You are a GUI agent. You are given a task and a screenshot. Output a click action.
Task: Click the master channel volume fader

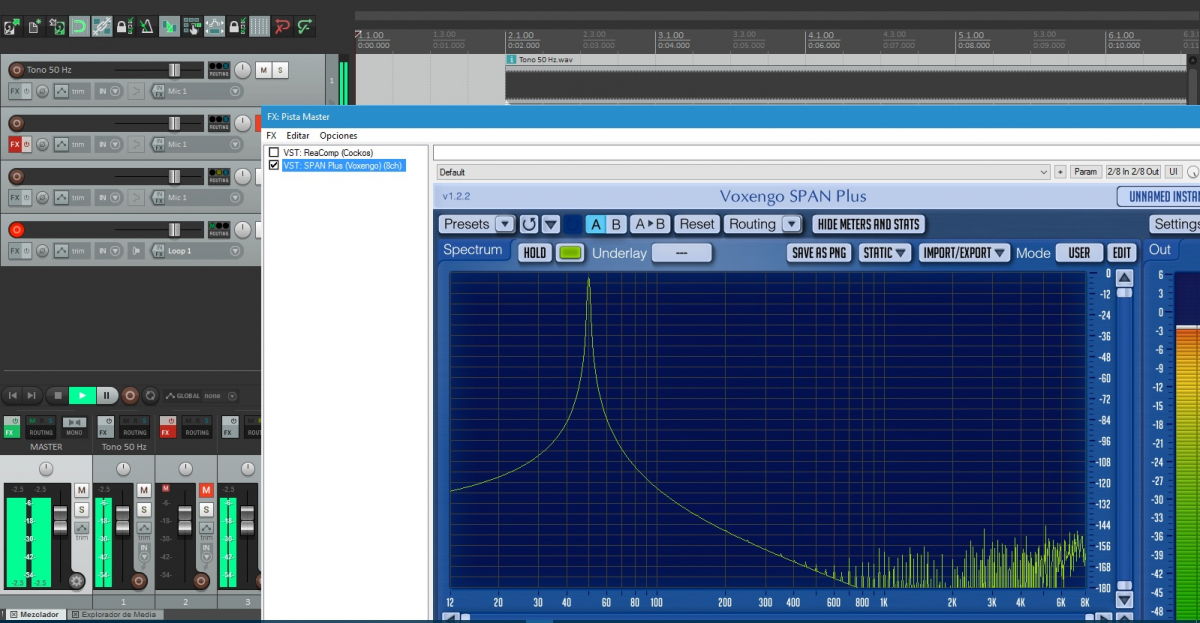pyautogui.click(x=60, y=518)
